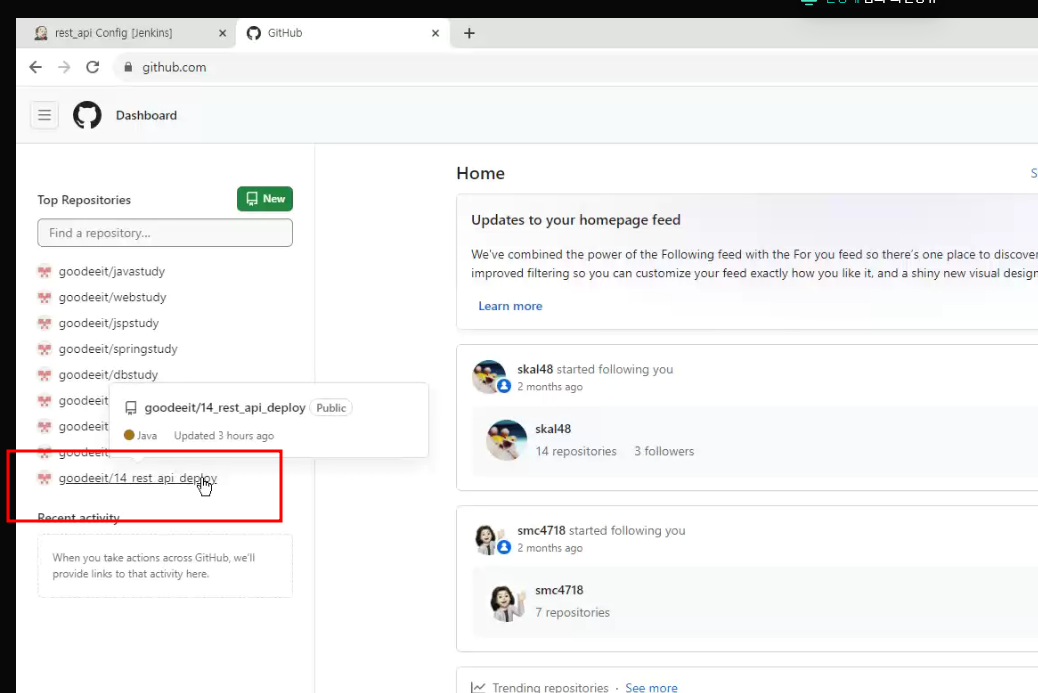
Task: Click the avatar icon beside goodeeit/14_rest_api_deploy
Action: point(44,478)
